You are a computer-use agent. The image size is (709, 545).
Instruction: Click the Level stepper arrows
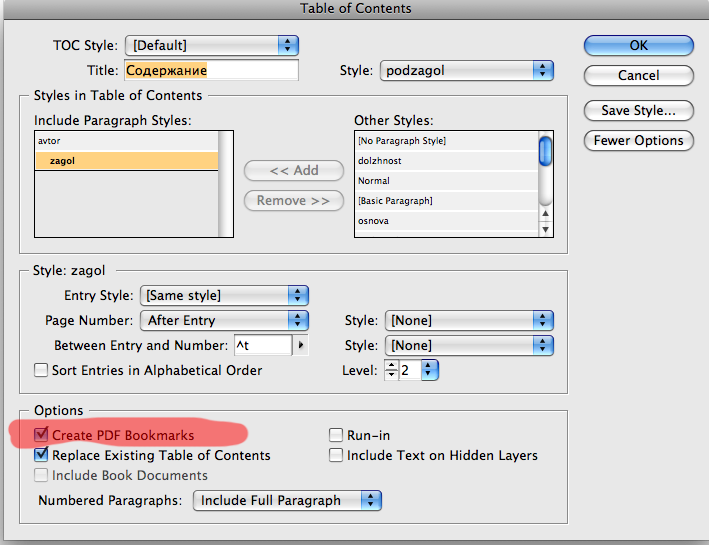pyautogui.click(x=391, y=370)
